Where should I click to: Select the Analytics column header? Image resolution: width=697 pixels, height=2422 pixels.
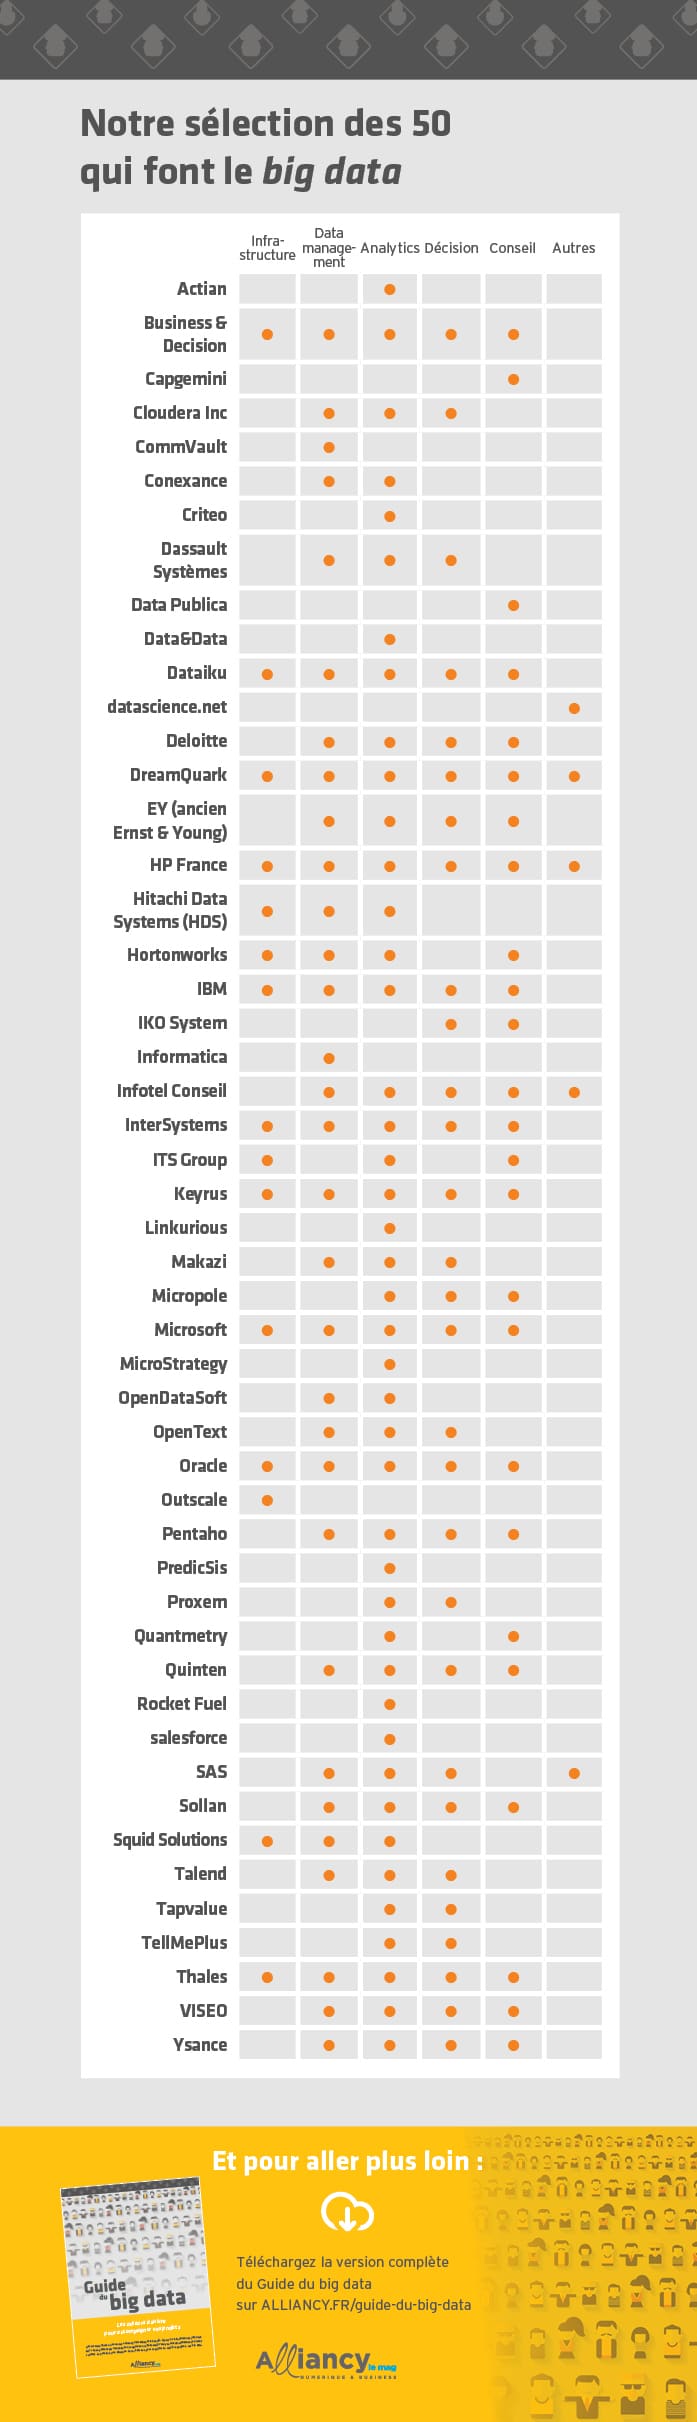tap(390, 248)
